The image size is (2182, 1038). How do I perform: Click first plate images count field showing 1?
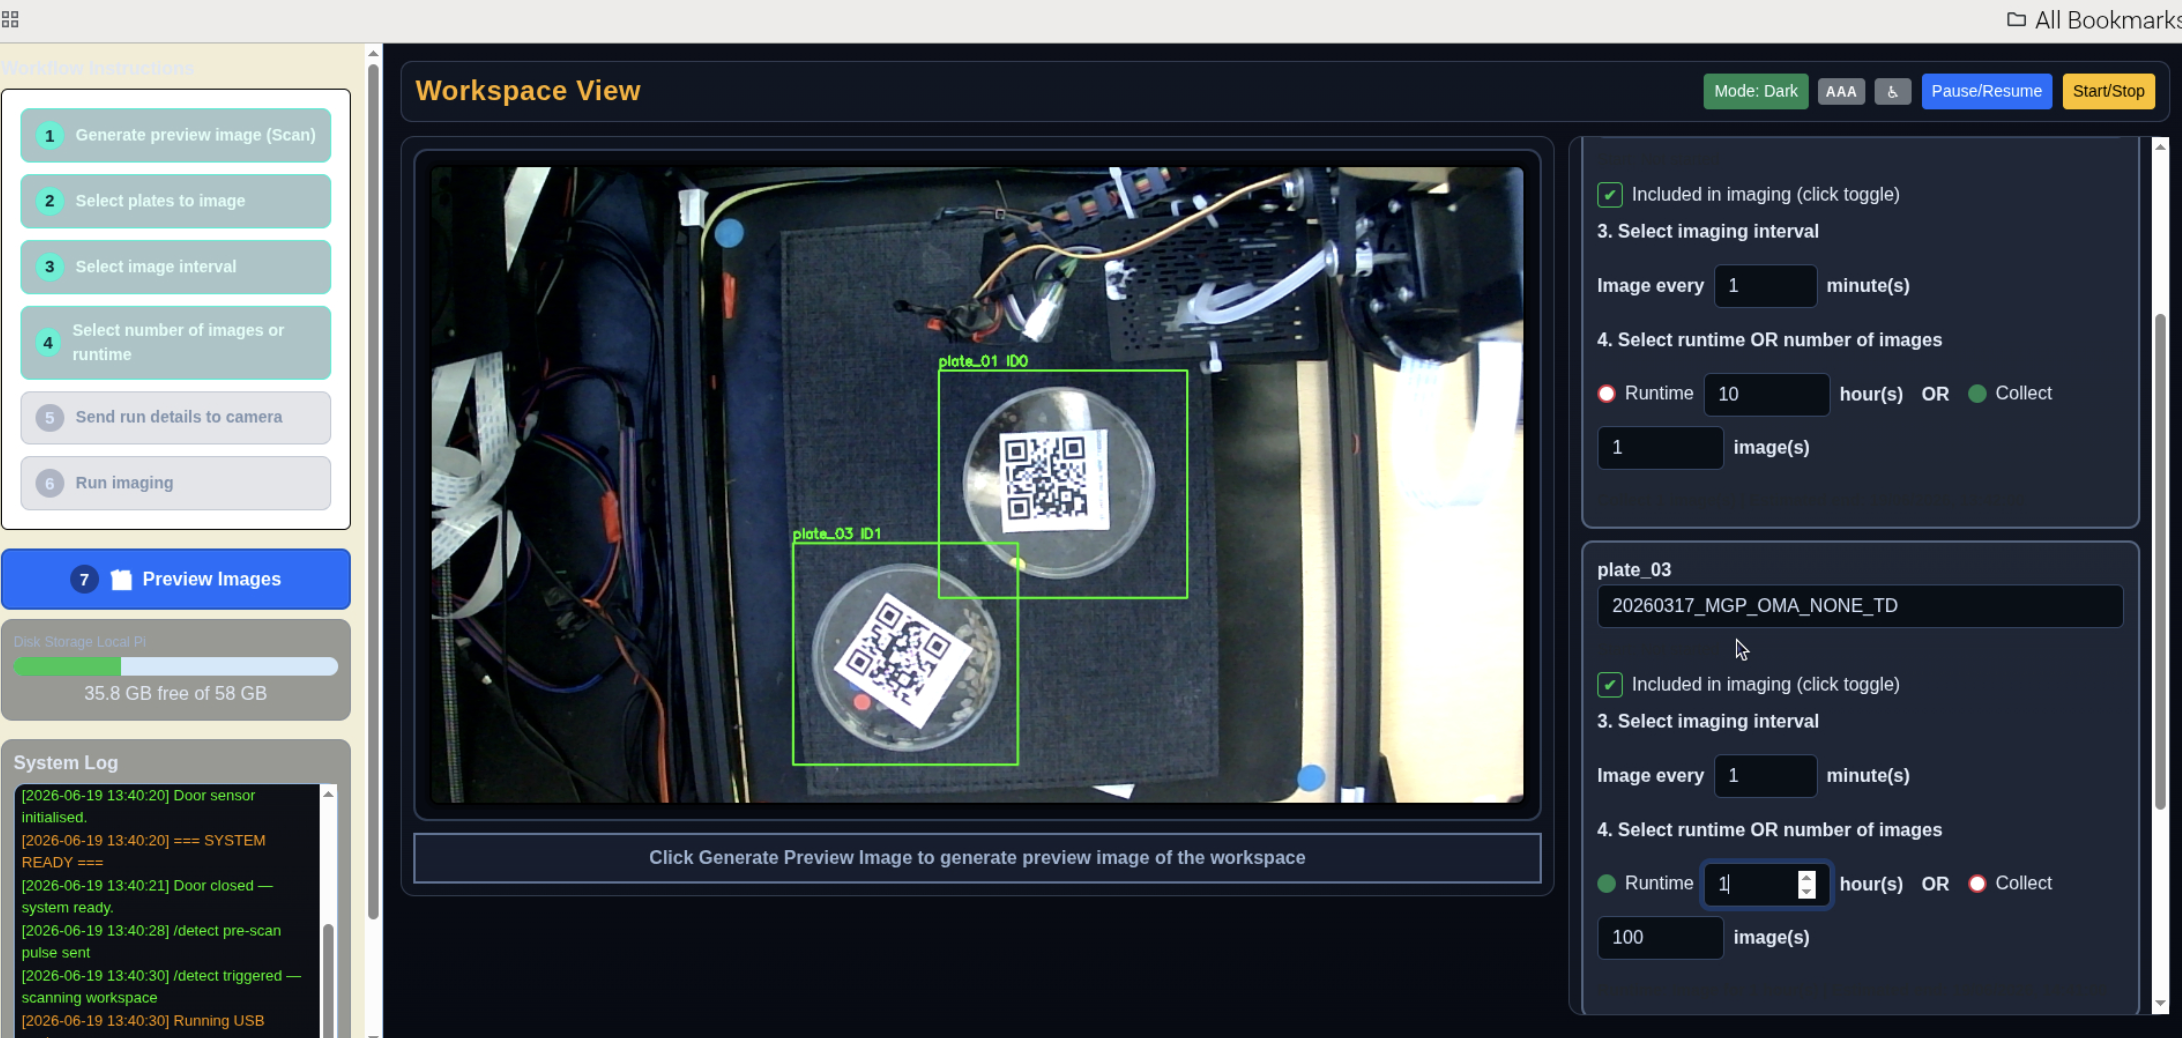[x=1660, y=448]
